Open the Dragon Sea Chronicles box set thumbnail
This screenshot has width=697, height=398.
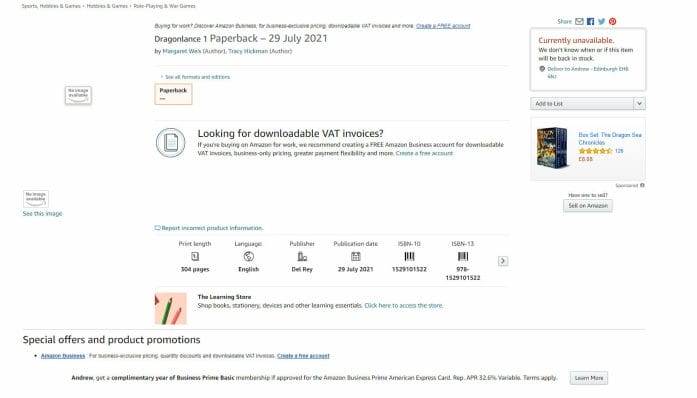552,147
